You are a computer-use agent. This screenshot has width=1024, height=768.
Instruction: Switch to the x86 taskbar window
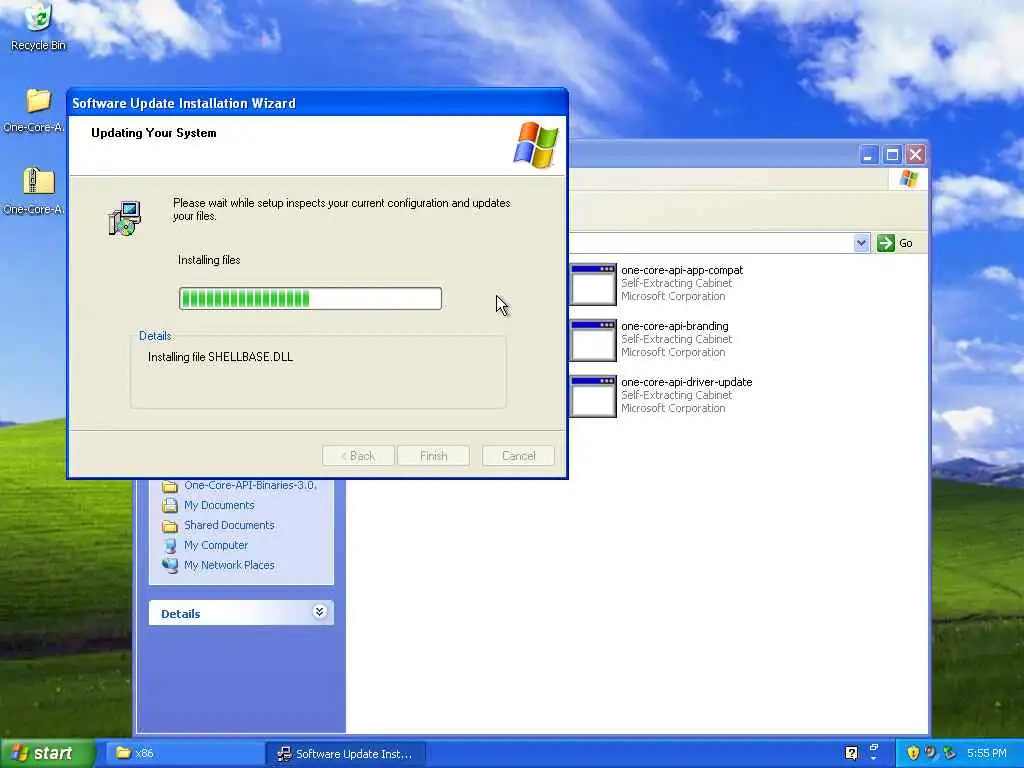[185, 753]
